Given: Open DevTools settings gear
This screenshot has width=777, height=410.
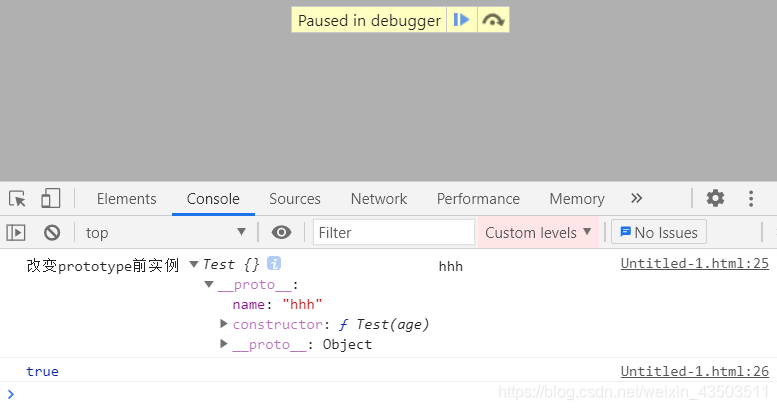Looking at the screenshot, I should coord(715,198).
